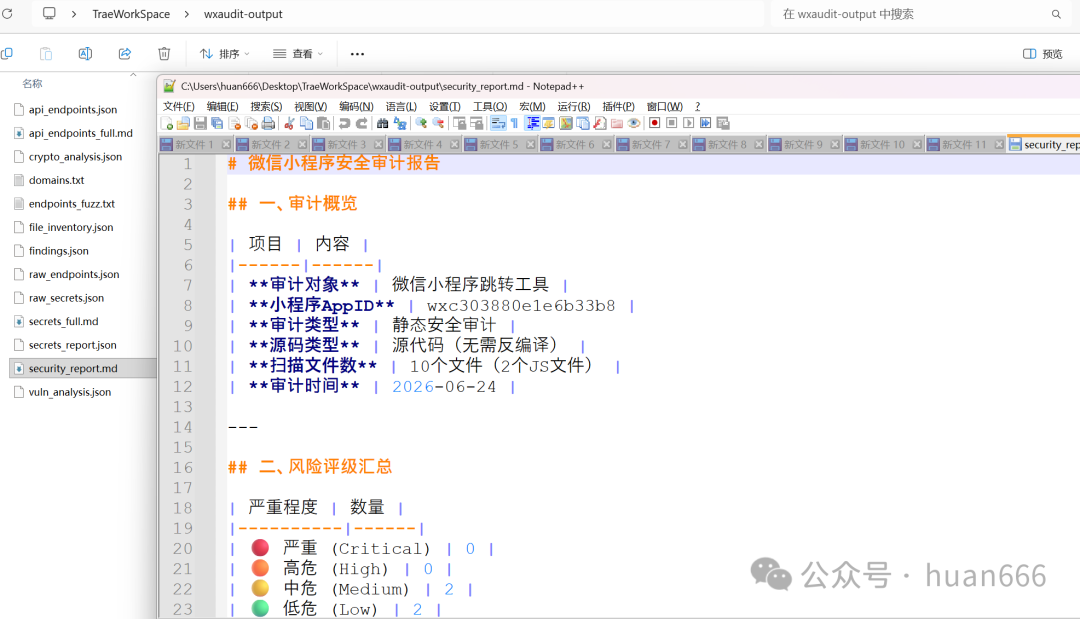Toggle synchronized vertical scrolling
Screen dimensions: 1080x619
click(x=460, y=123)
